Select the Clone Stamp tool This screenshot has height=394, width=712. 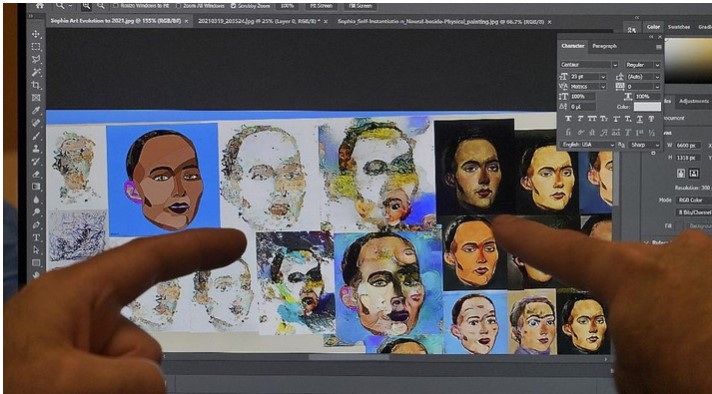(x=36, y=148)
